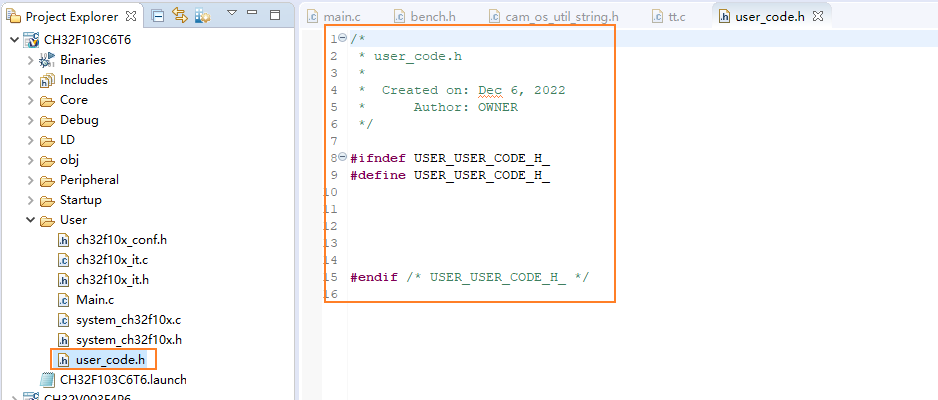Image resolution: width=938 pixels, height=400 pixels.
Task: Select the CH32F103C6T6 project icon
Action: click(x=31, y=40)
